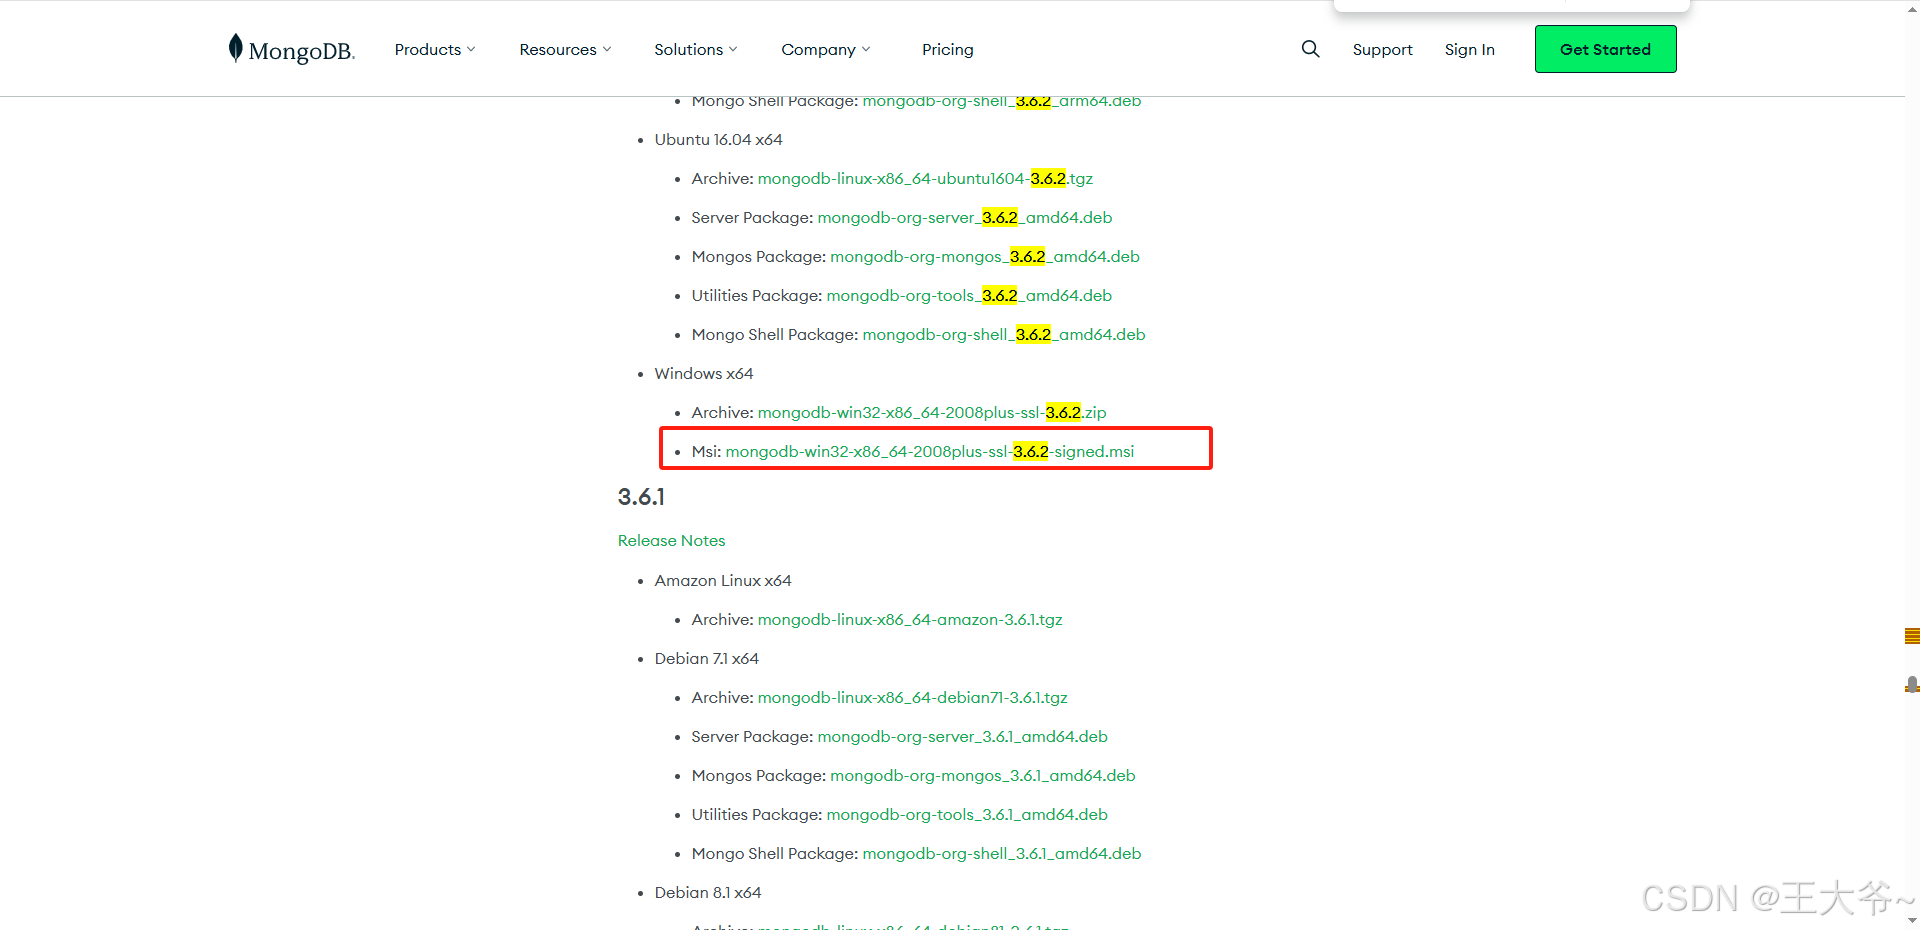1920x930 pixels.
Task: Open the site search magnifier
Action: pos(1310,48)
